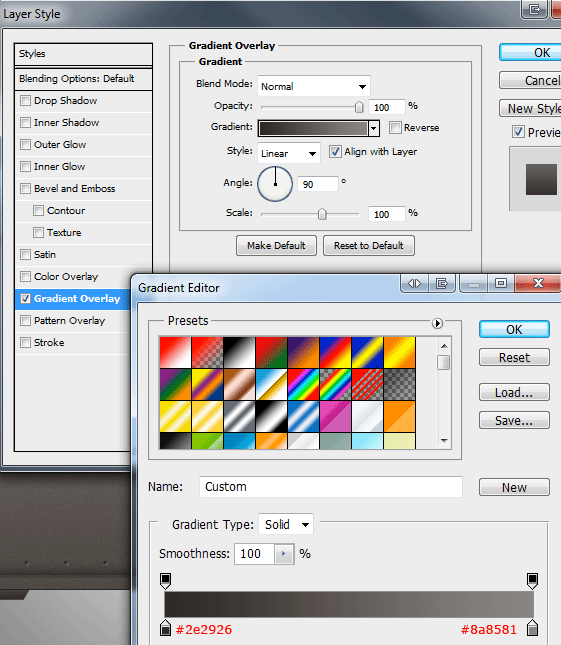Click the angle dial control
Image resolution: width=561 pixels, height=645 pixels.
click(275, 184)
